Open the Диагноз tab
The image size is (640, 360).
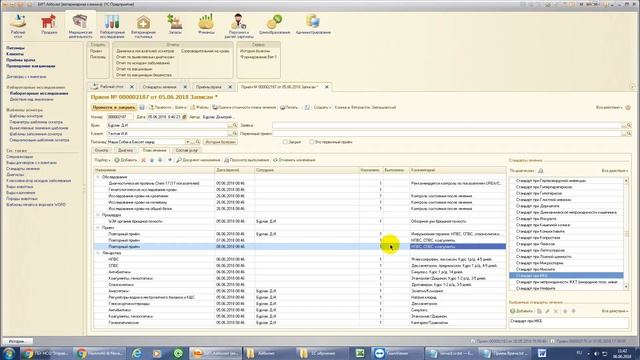pos(126,150)
